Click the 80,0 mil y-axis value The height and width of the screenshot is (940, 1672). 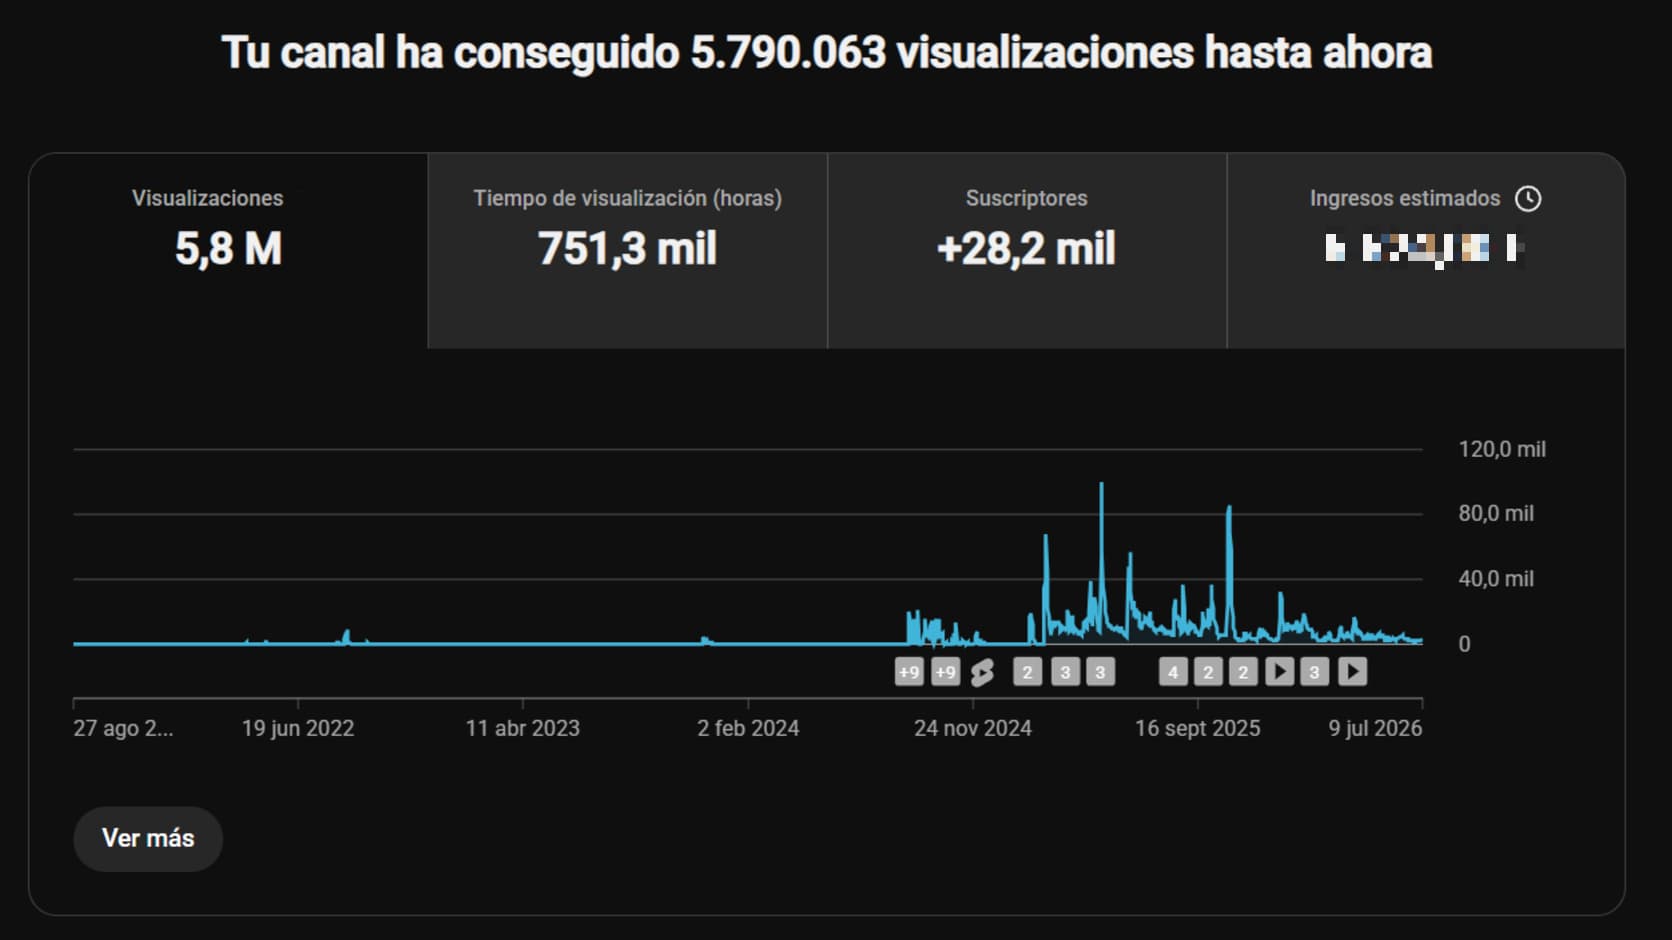click(1495, 513)
